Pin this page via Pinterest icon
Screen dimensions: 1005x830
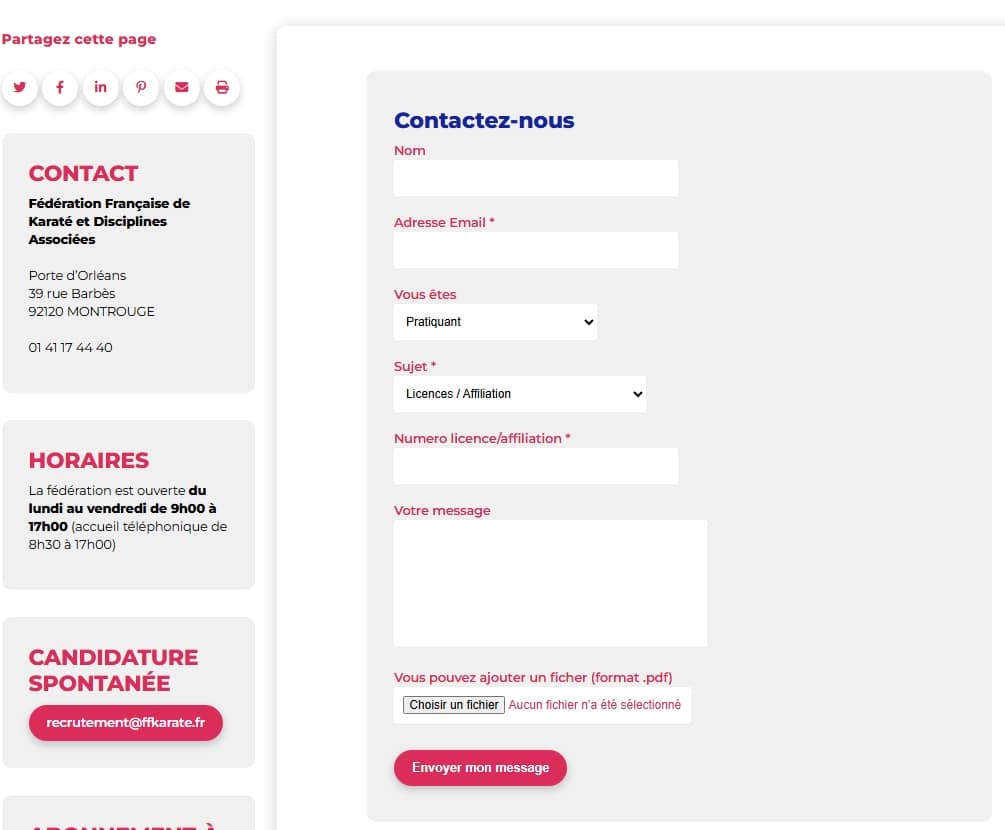pos(141,88)
